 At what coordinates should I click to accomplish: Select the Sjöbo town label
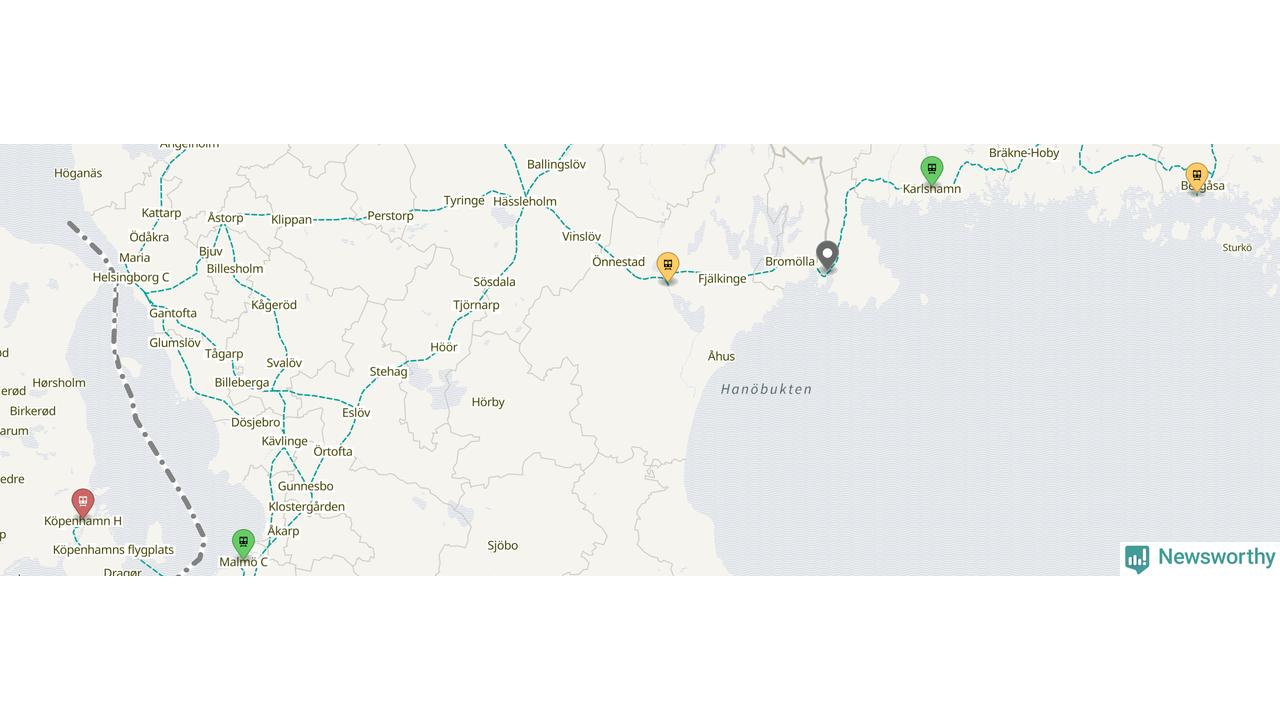point(503,545)
